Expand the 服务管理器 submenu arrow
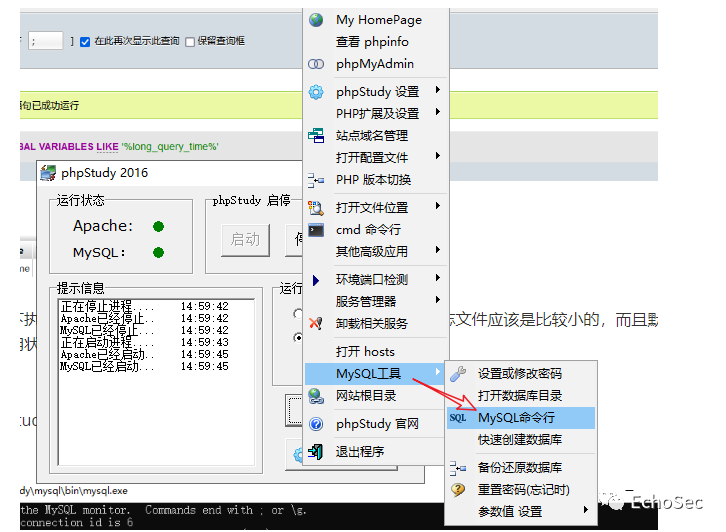Screen dimensions: 726x532 point(438,300)
